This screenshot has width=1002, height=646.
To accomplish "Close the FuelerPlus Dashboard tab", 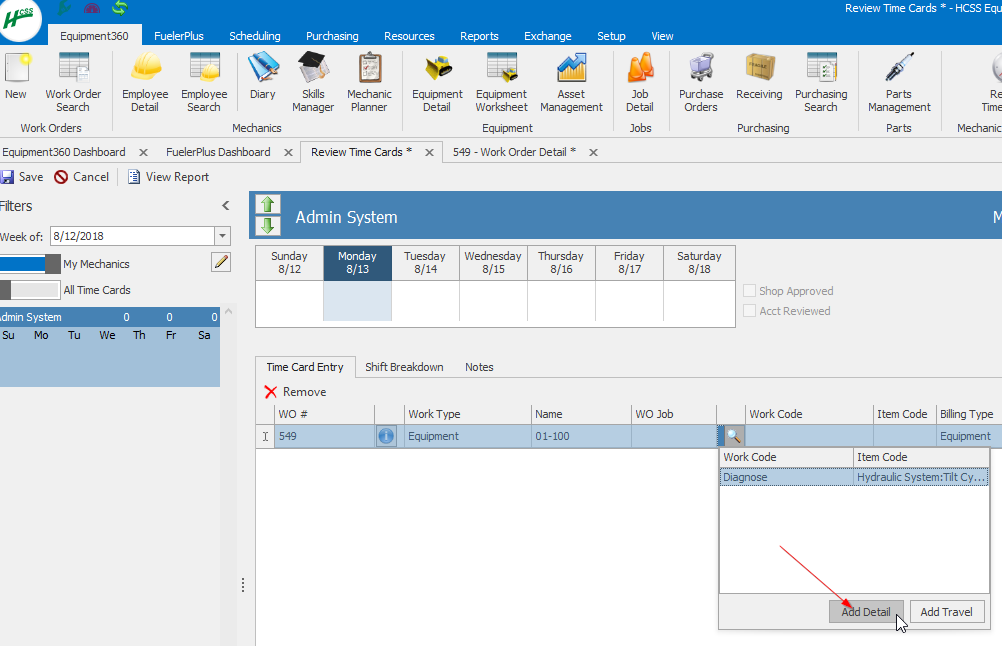I will pos(288,153).
